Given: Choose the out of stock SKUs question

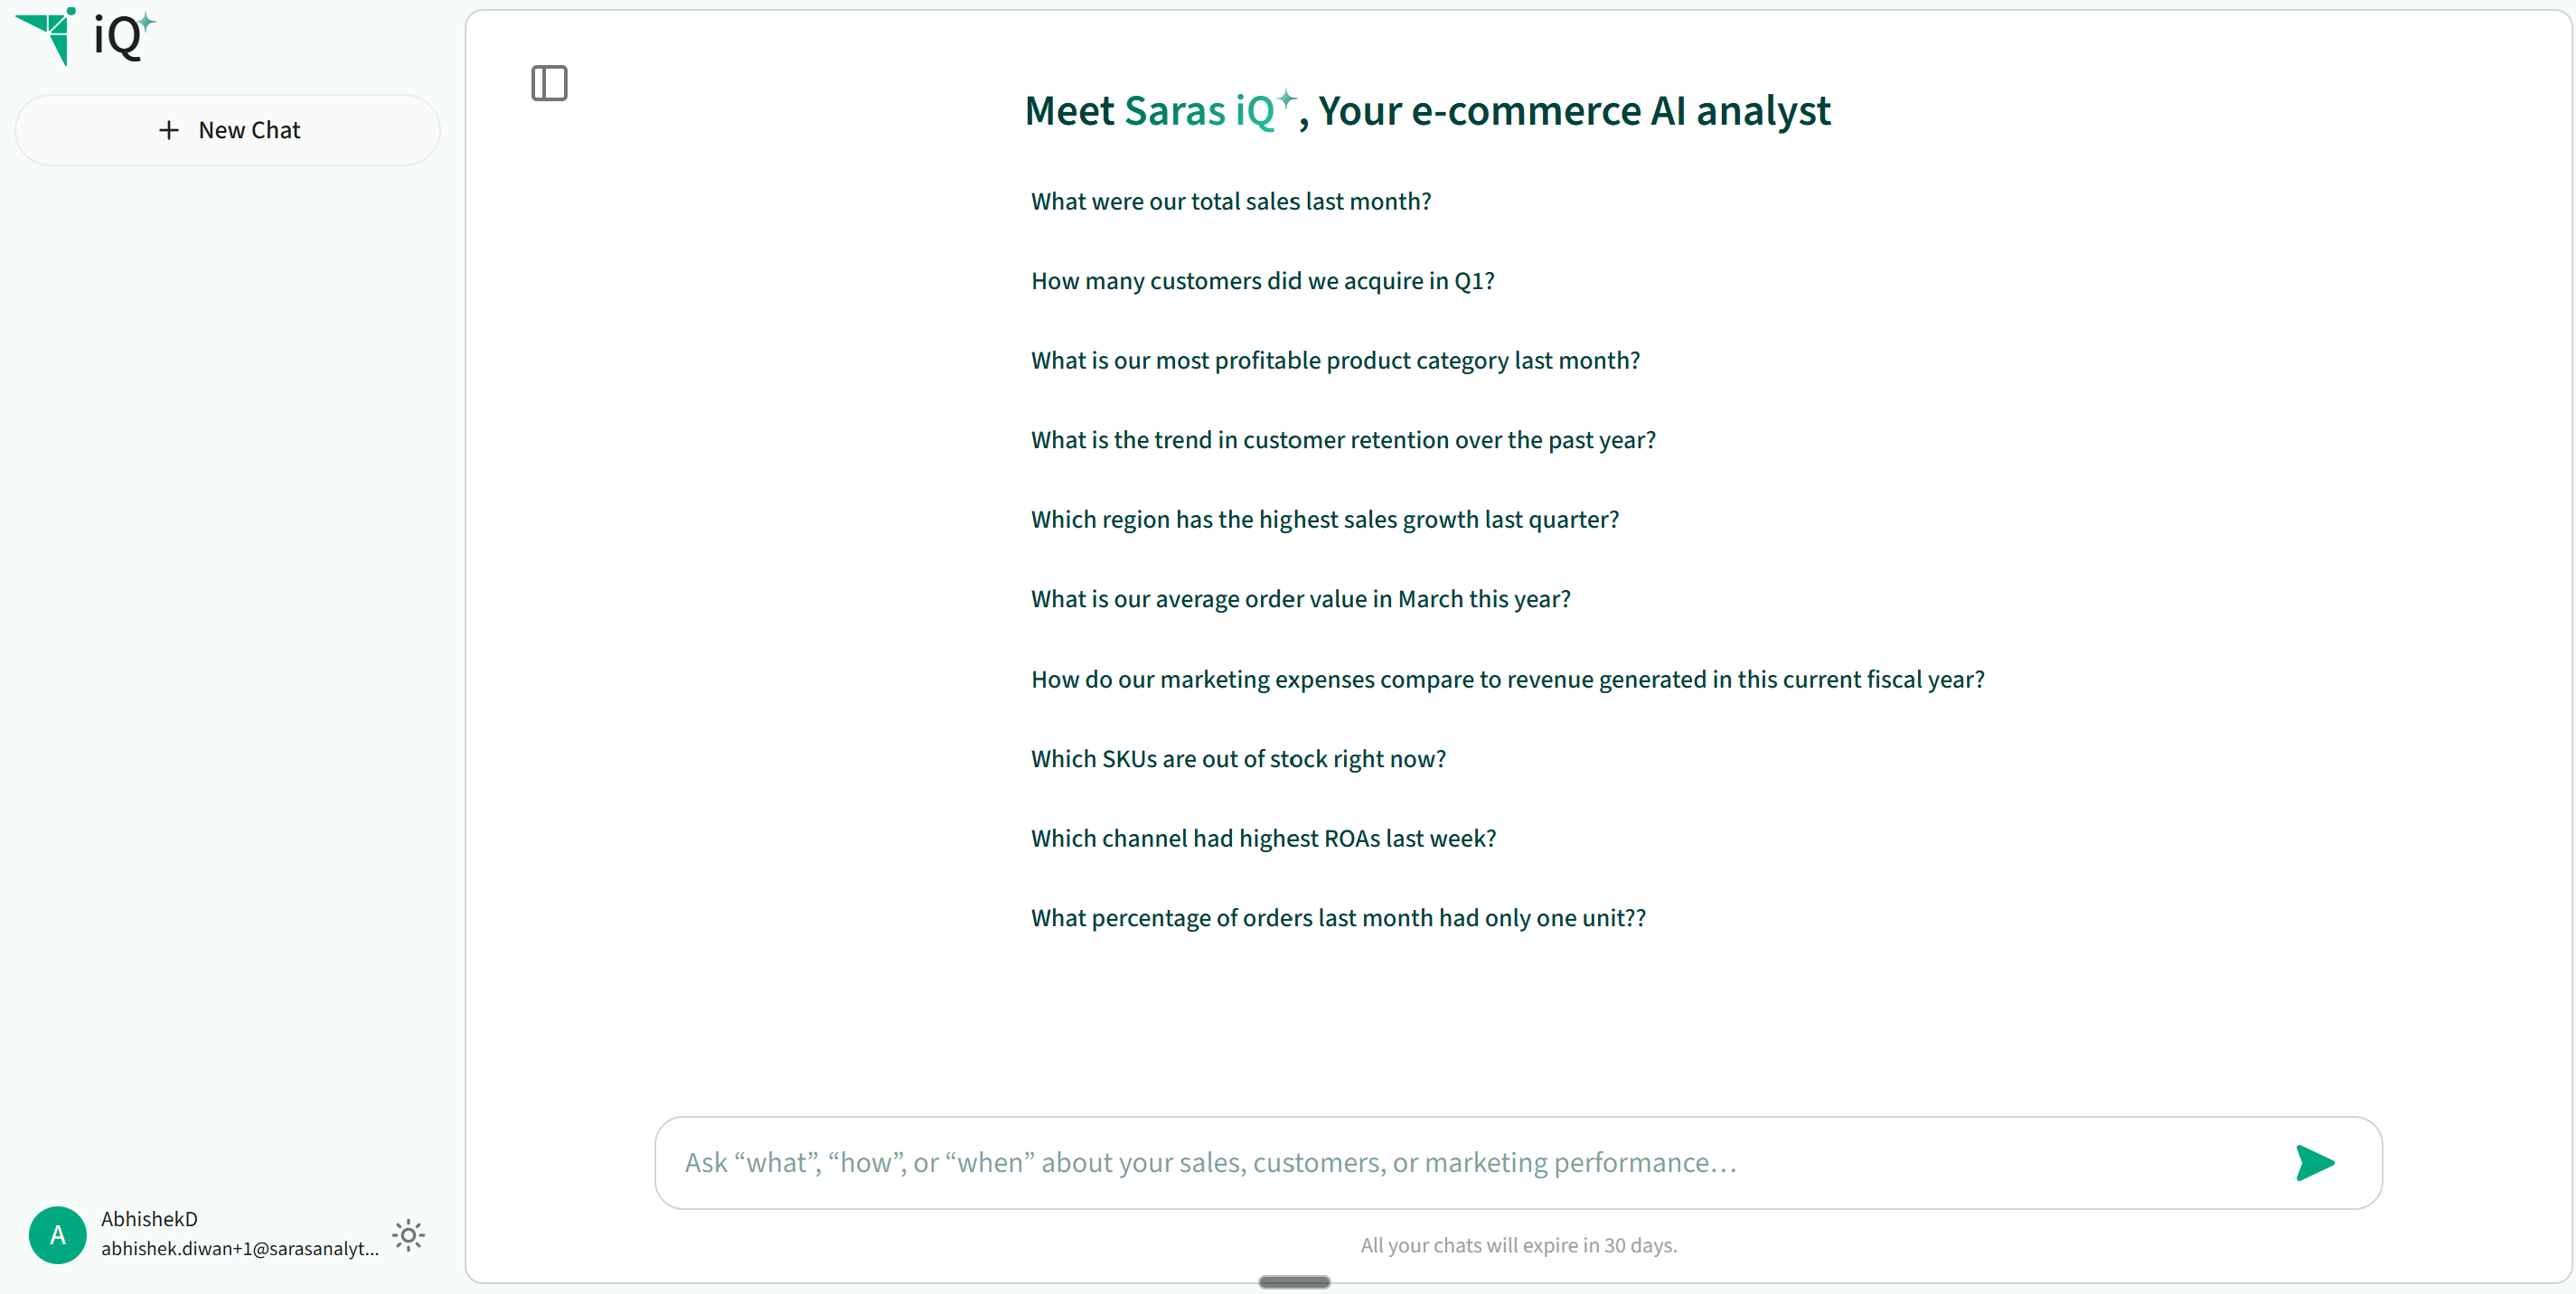Looking at the screenshot, I should tap(1238, 759).
